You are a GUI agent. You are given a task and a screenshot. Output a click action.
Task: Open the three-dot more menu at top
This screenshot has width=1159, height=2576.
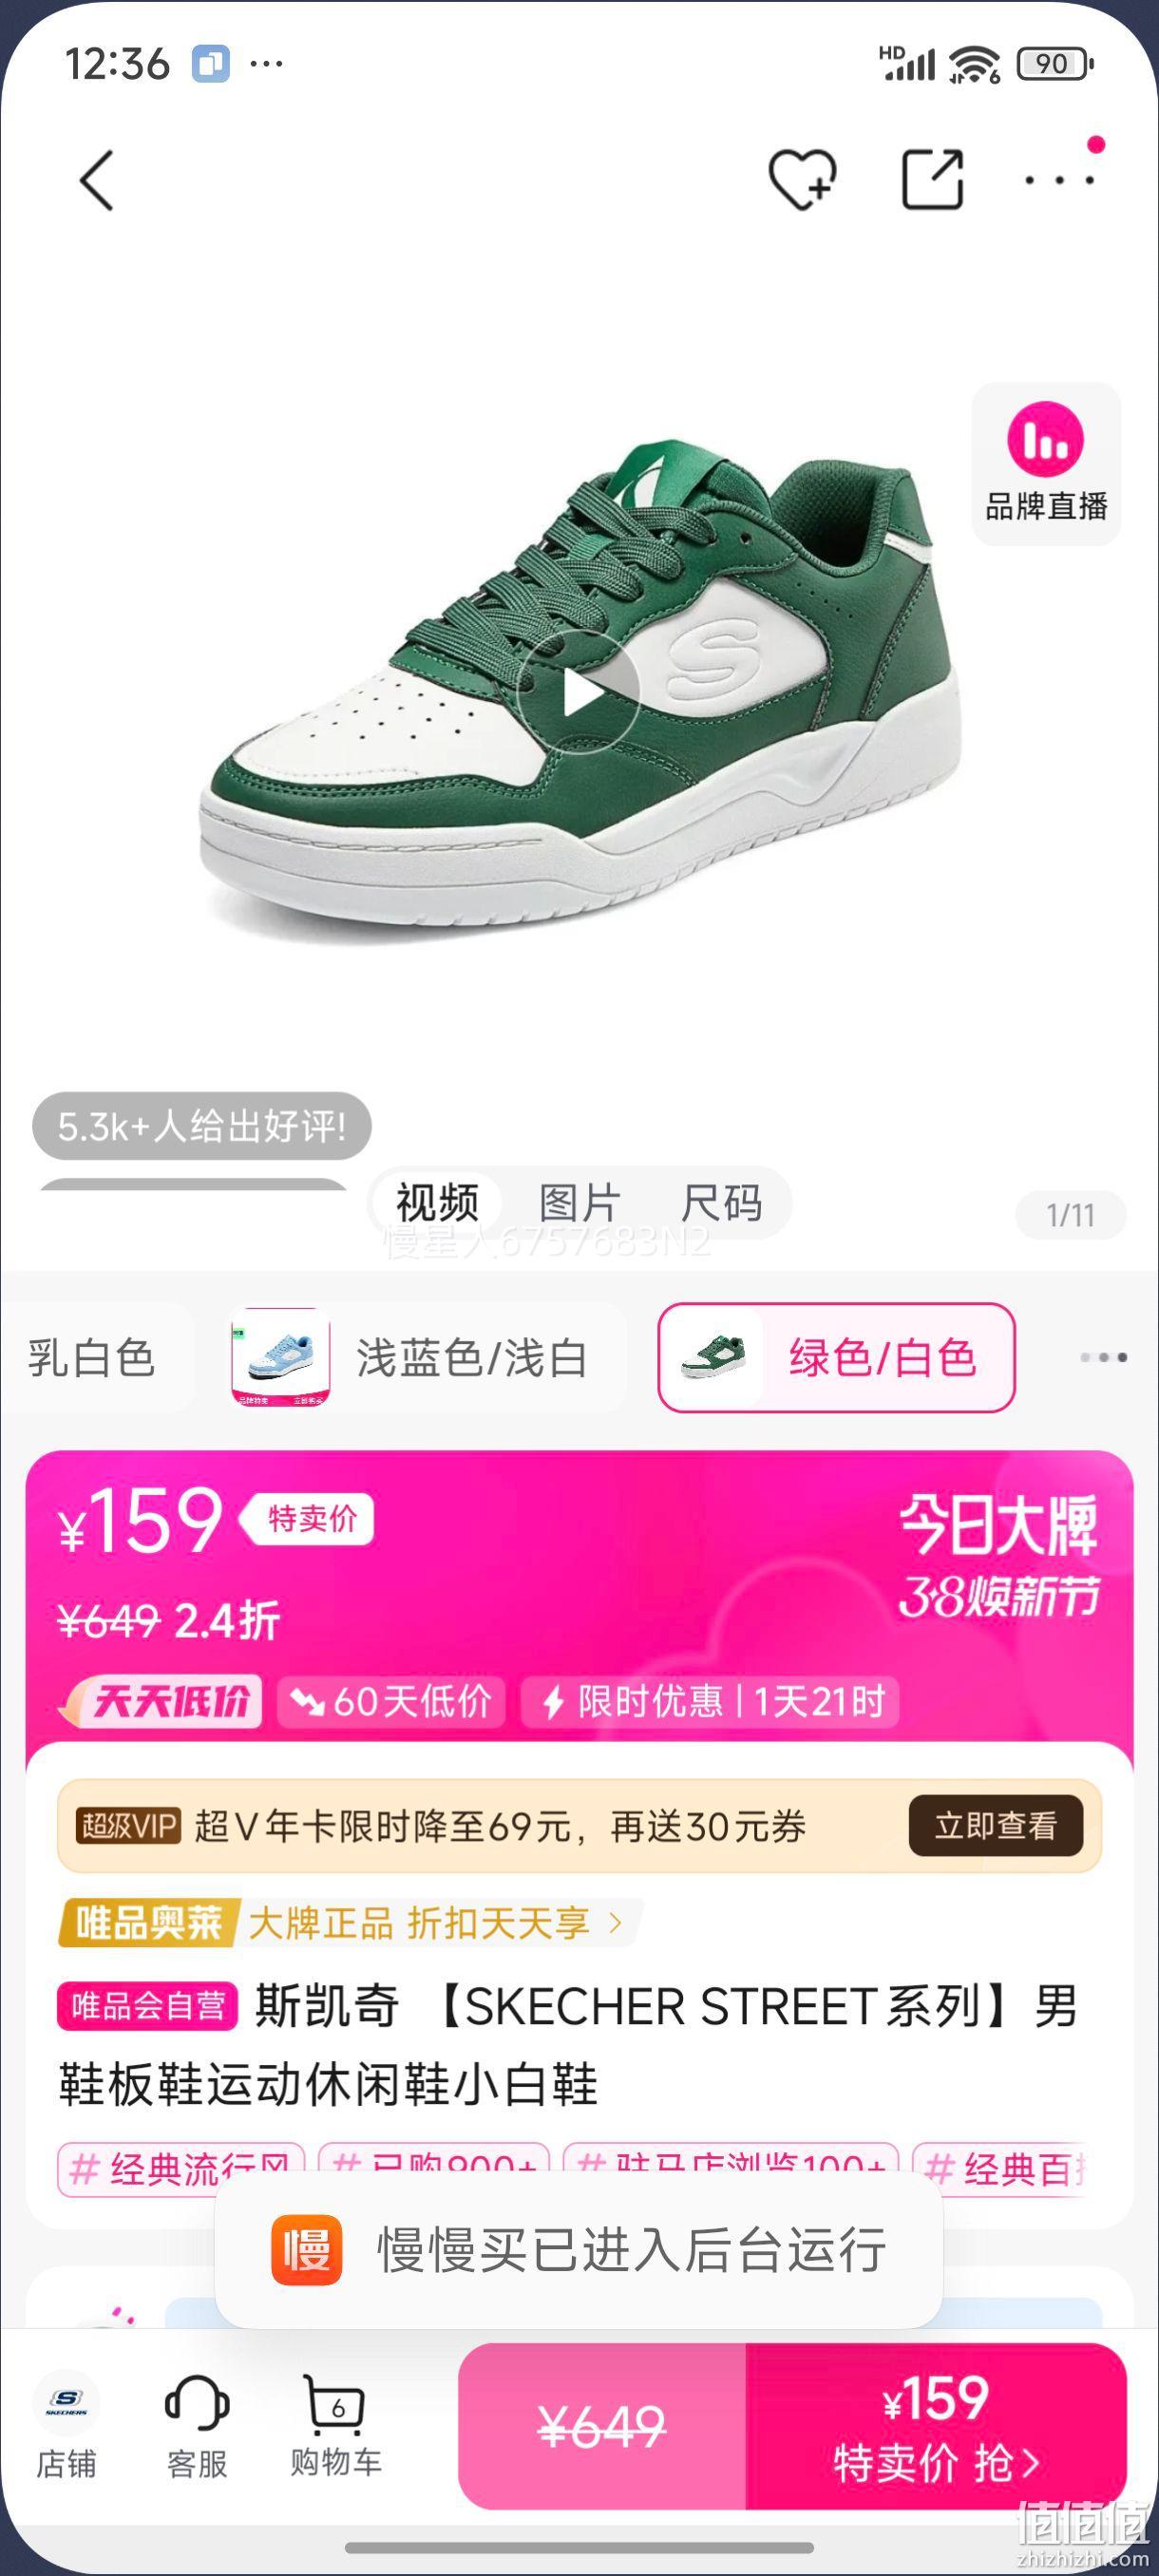point(1059,180)
